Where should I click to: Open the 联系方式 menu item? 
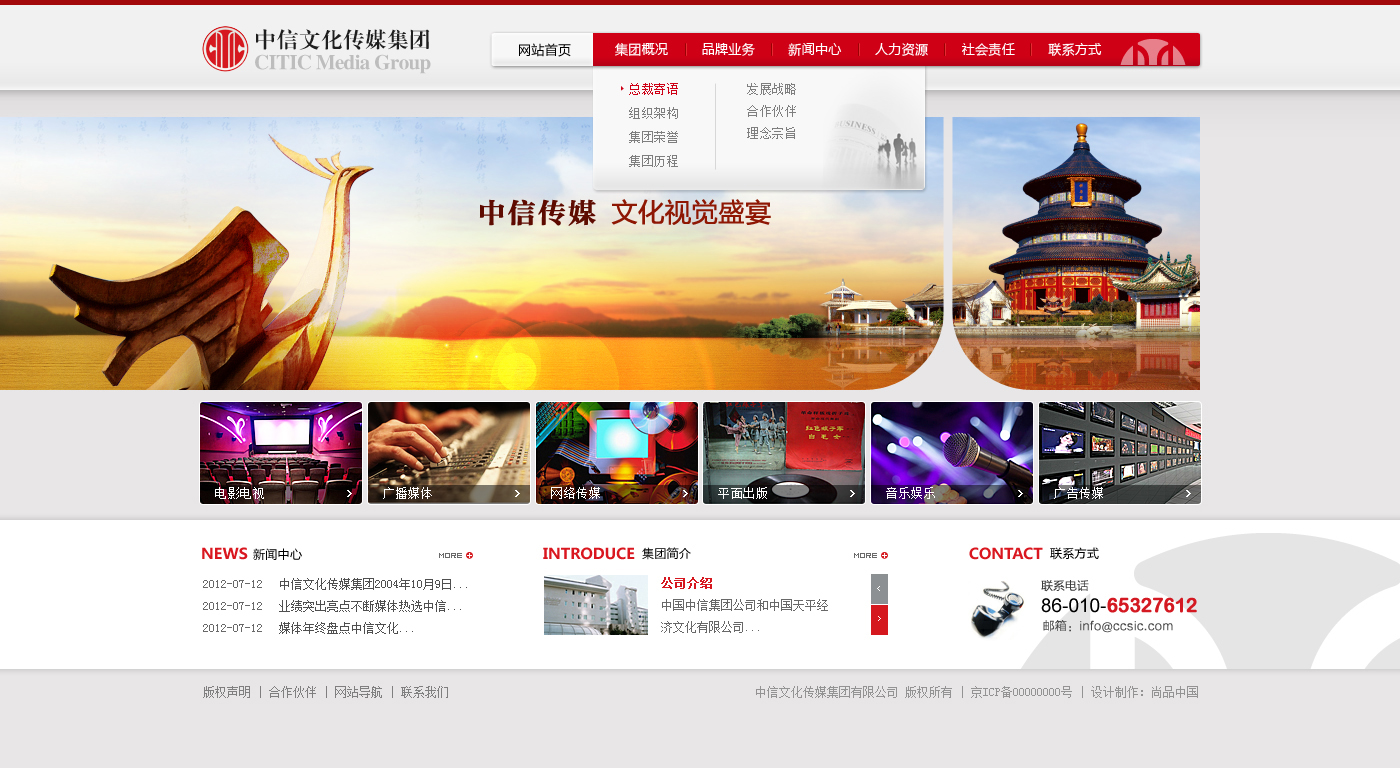1074,49
